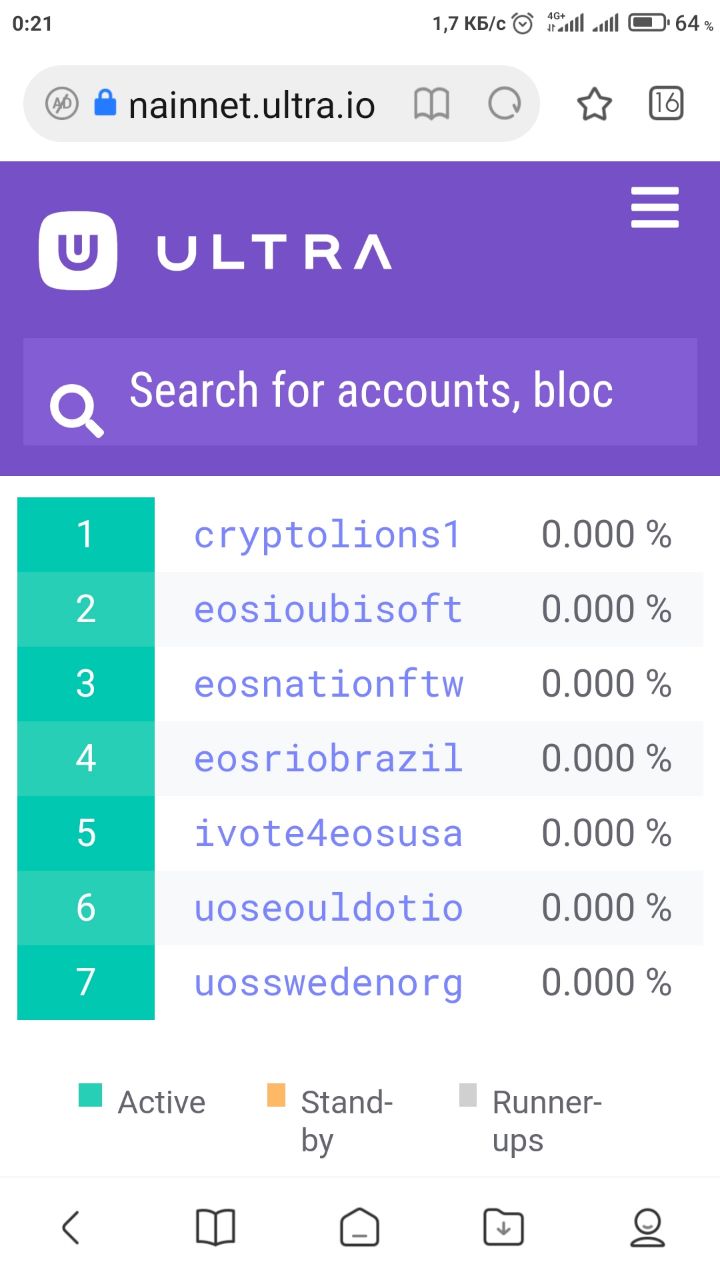This screenshot has height=1280, width=720.
Task: Open bookmarks from bottom bar book icon
Action: tap(215, 1227)
